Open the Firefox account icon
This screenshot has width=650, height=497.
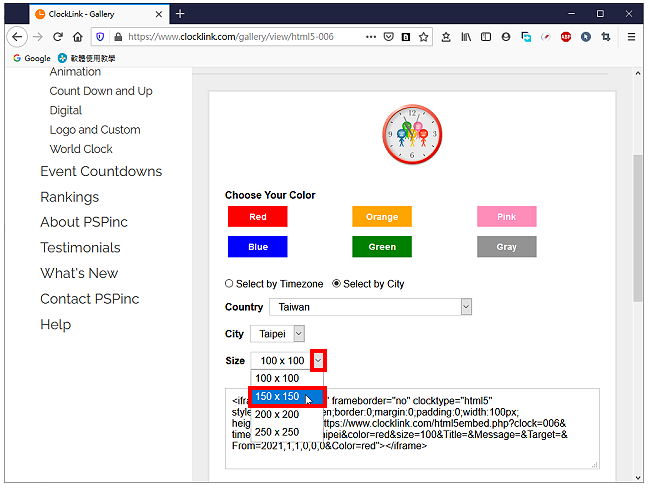click(x=506, y=37)
